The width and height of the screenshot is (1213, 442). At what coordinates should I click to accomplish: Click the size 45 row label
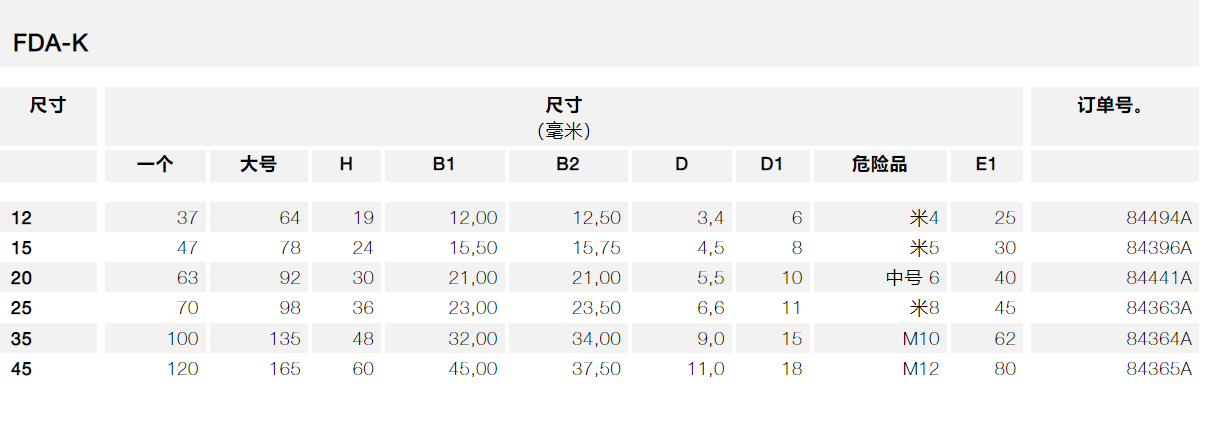[x=21, y=369]
